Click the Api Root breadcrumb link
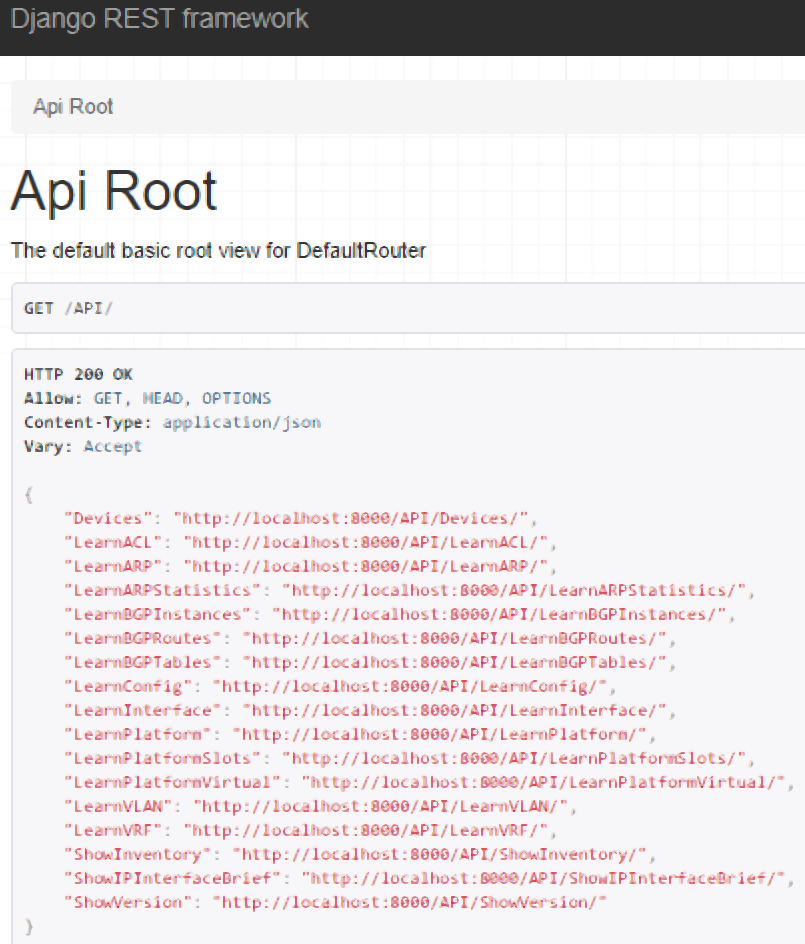The width and height of the screenshot is (805, 944). (73, 107)
